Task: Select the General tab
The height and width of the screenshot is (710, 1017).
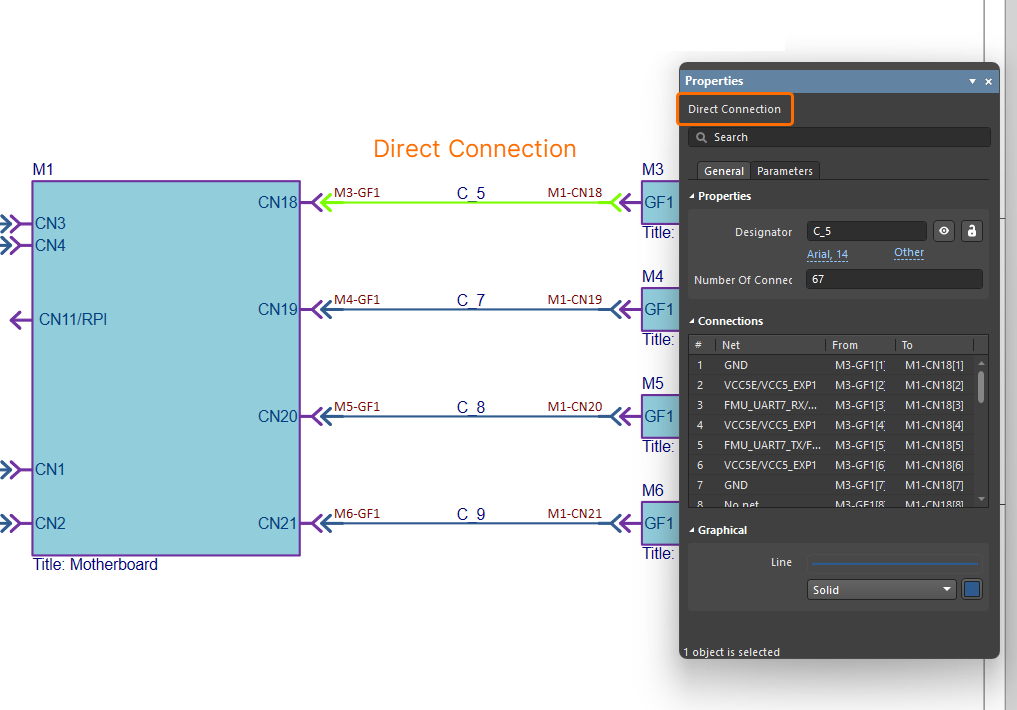Action: (x=723, y=171)
